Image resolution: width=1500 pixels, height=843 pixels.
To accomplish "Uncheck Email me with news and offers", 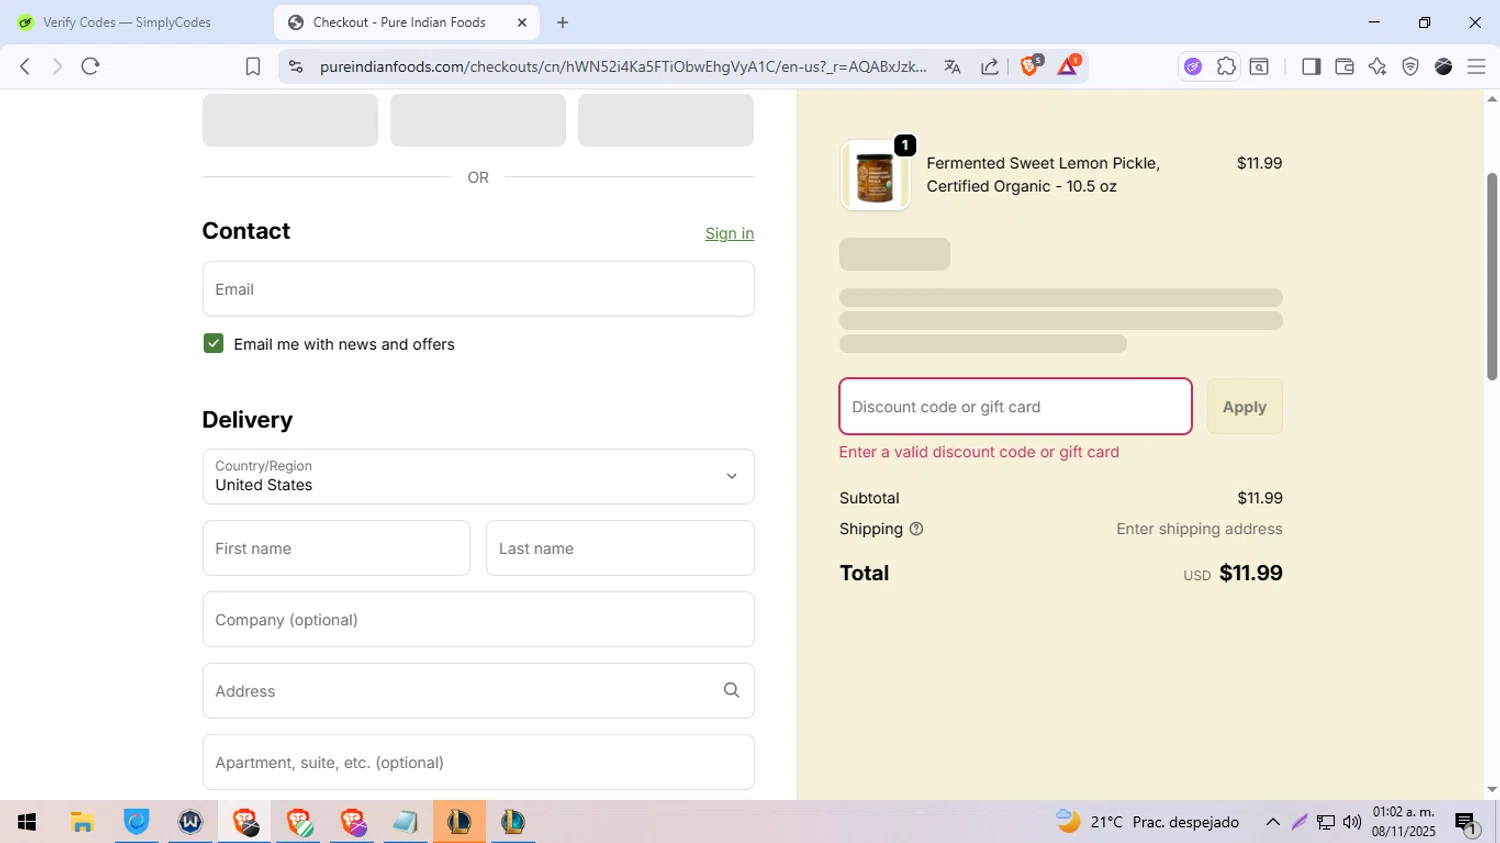I will click(213, 343).
